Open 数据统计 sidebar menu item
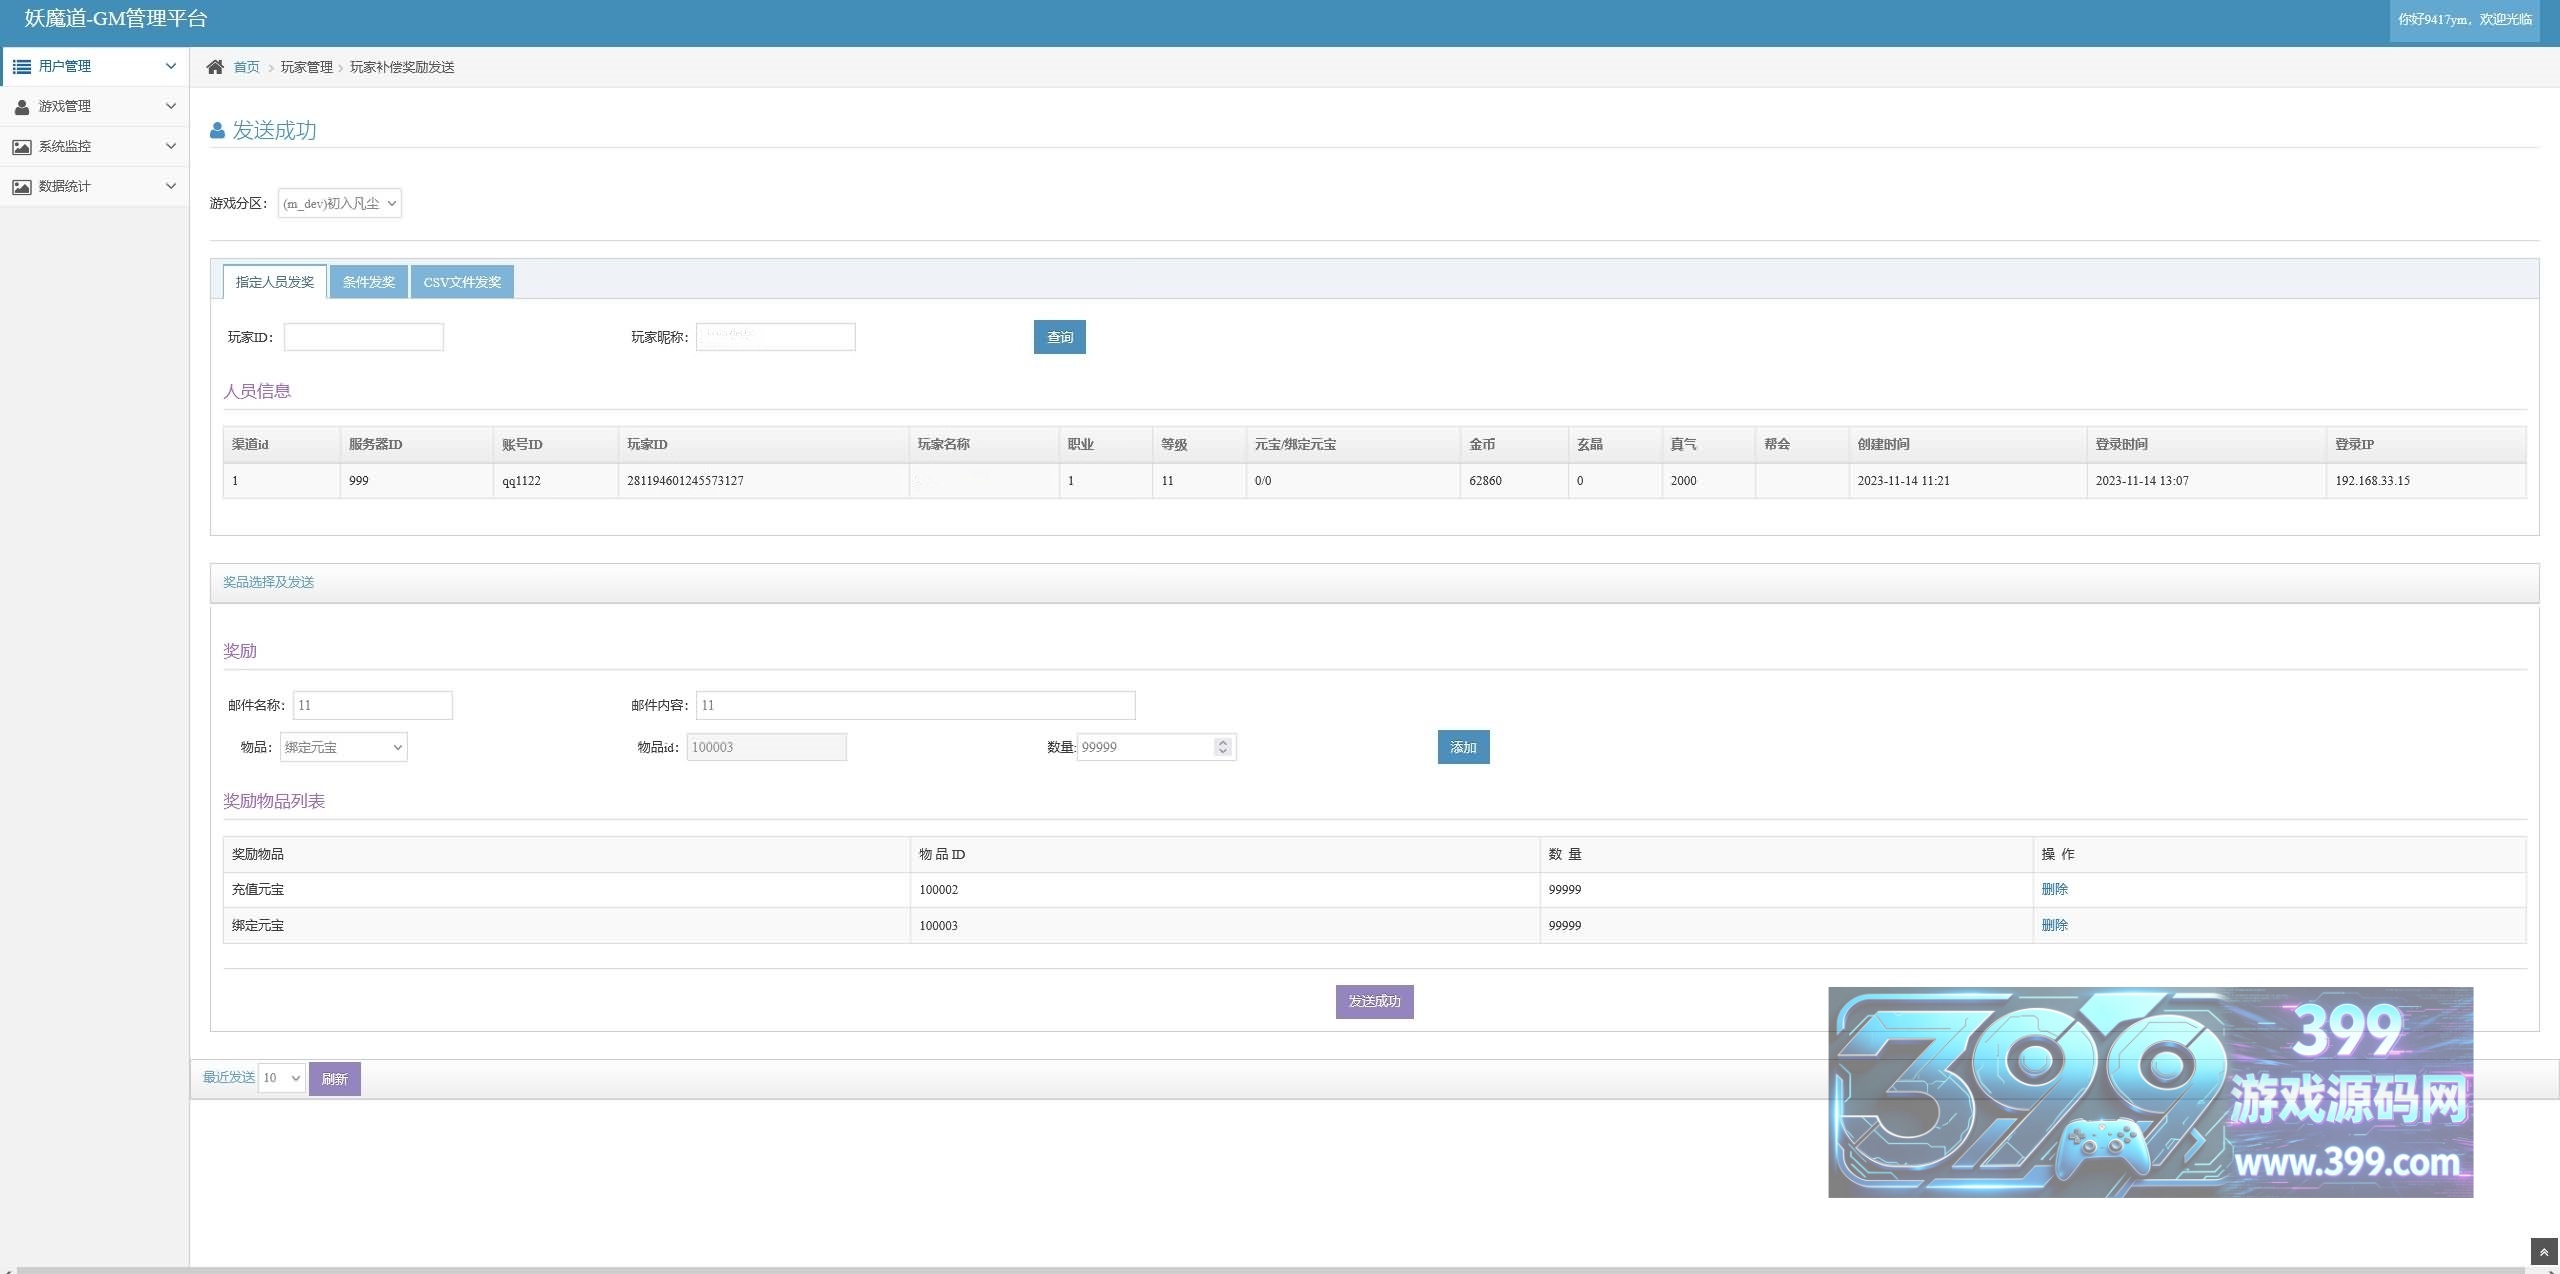The image size is (2560, 1274). (95, 186)
